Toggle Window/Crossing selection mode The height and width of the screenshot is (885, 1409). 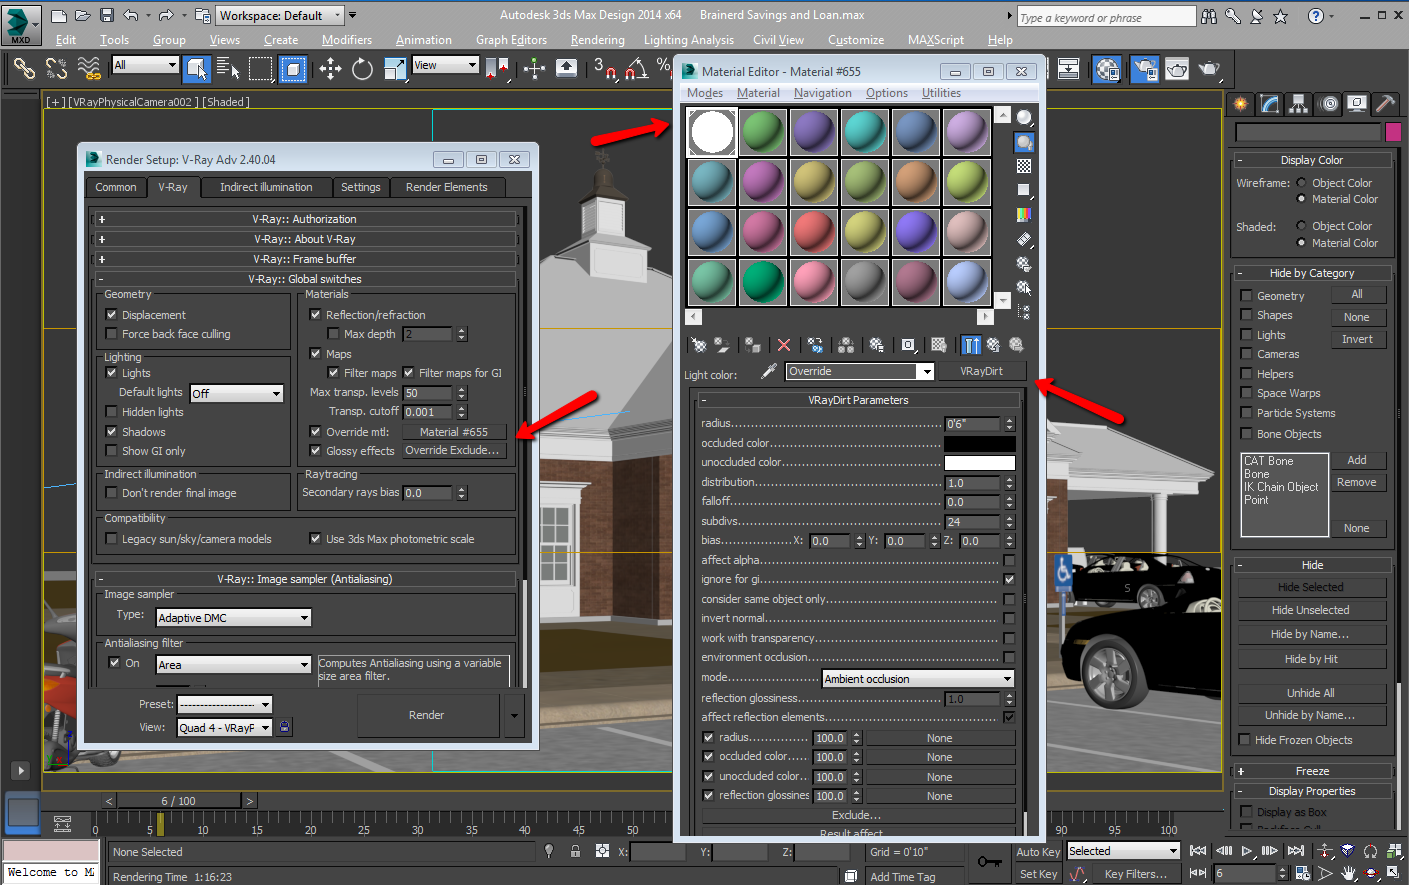point(293,68)
